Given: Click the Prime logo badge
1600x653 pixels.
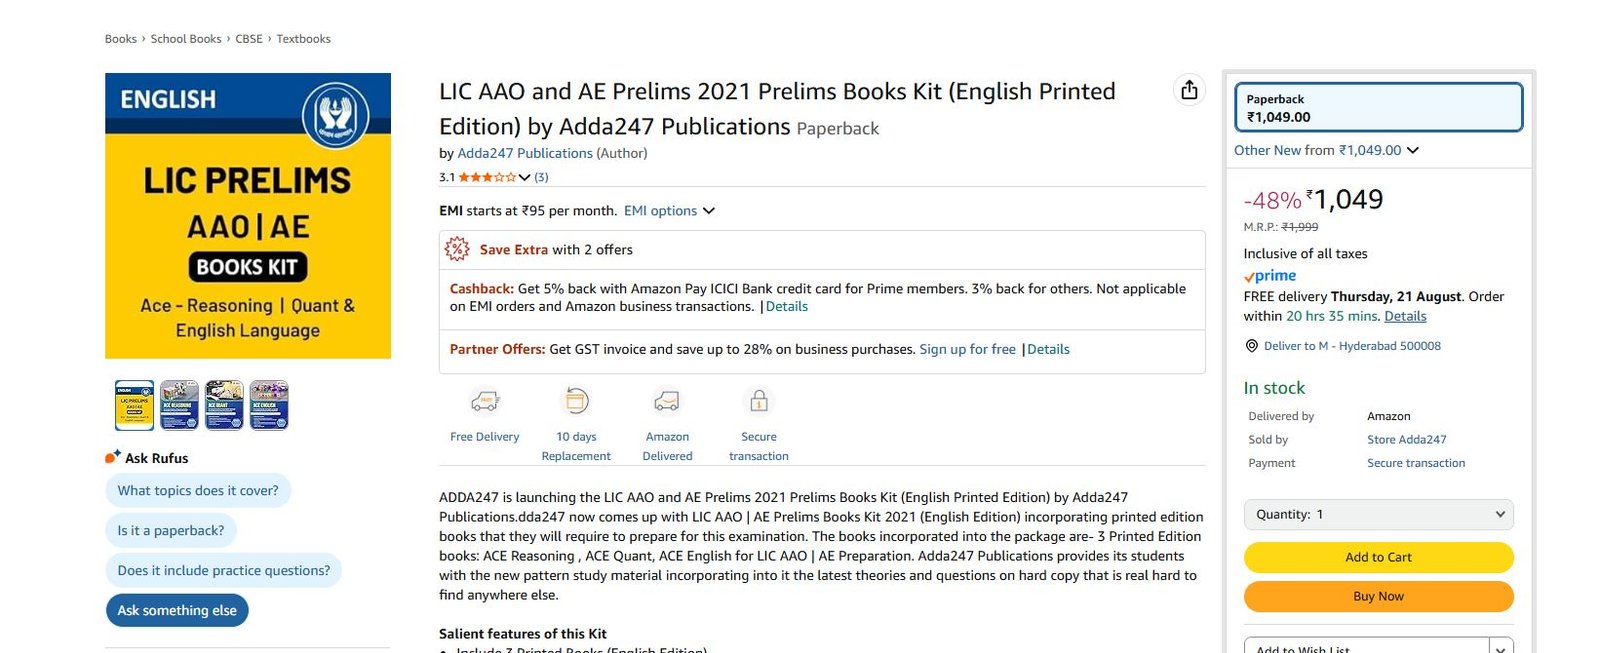Looking at the screenshot, I should (x=1270, y=276).
